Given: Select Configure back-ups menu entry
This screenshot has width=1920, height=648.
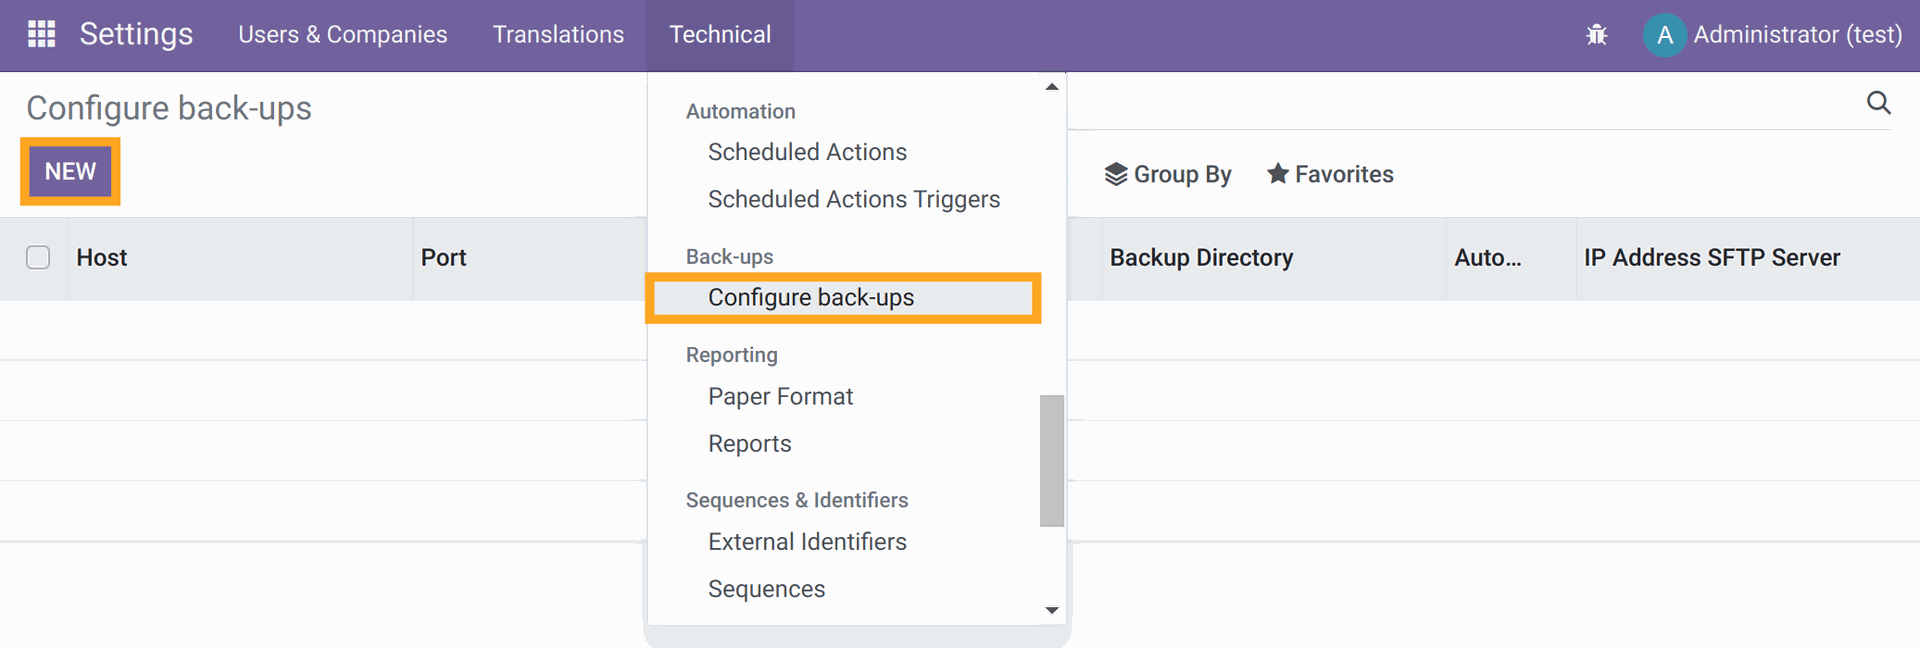Looking at the screenshot, I should [810, 298].
